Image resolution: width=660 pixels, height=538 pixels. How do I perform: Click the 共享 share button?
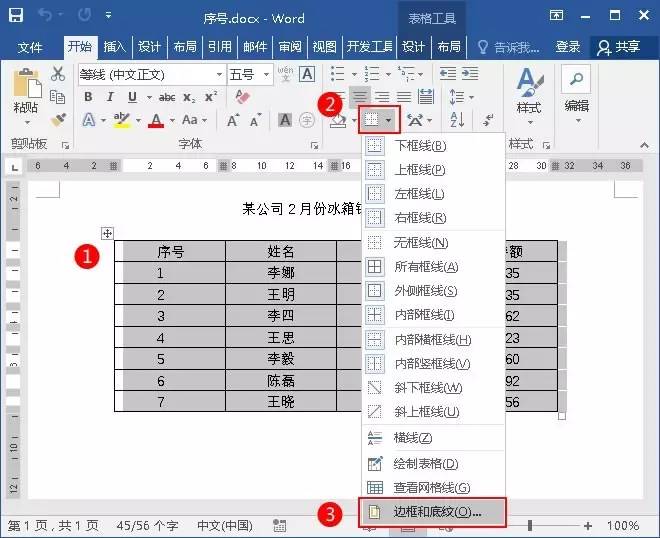618,47
